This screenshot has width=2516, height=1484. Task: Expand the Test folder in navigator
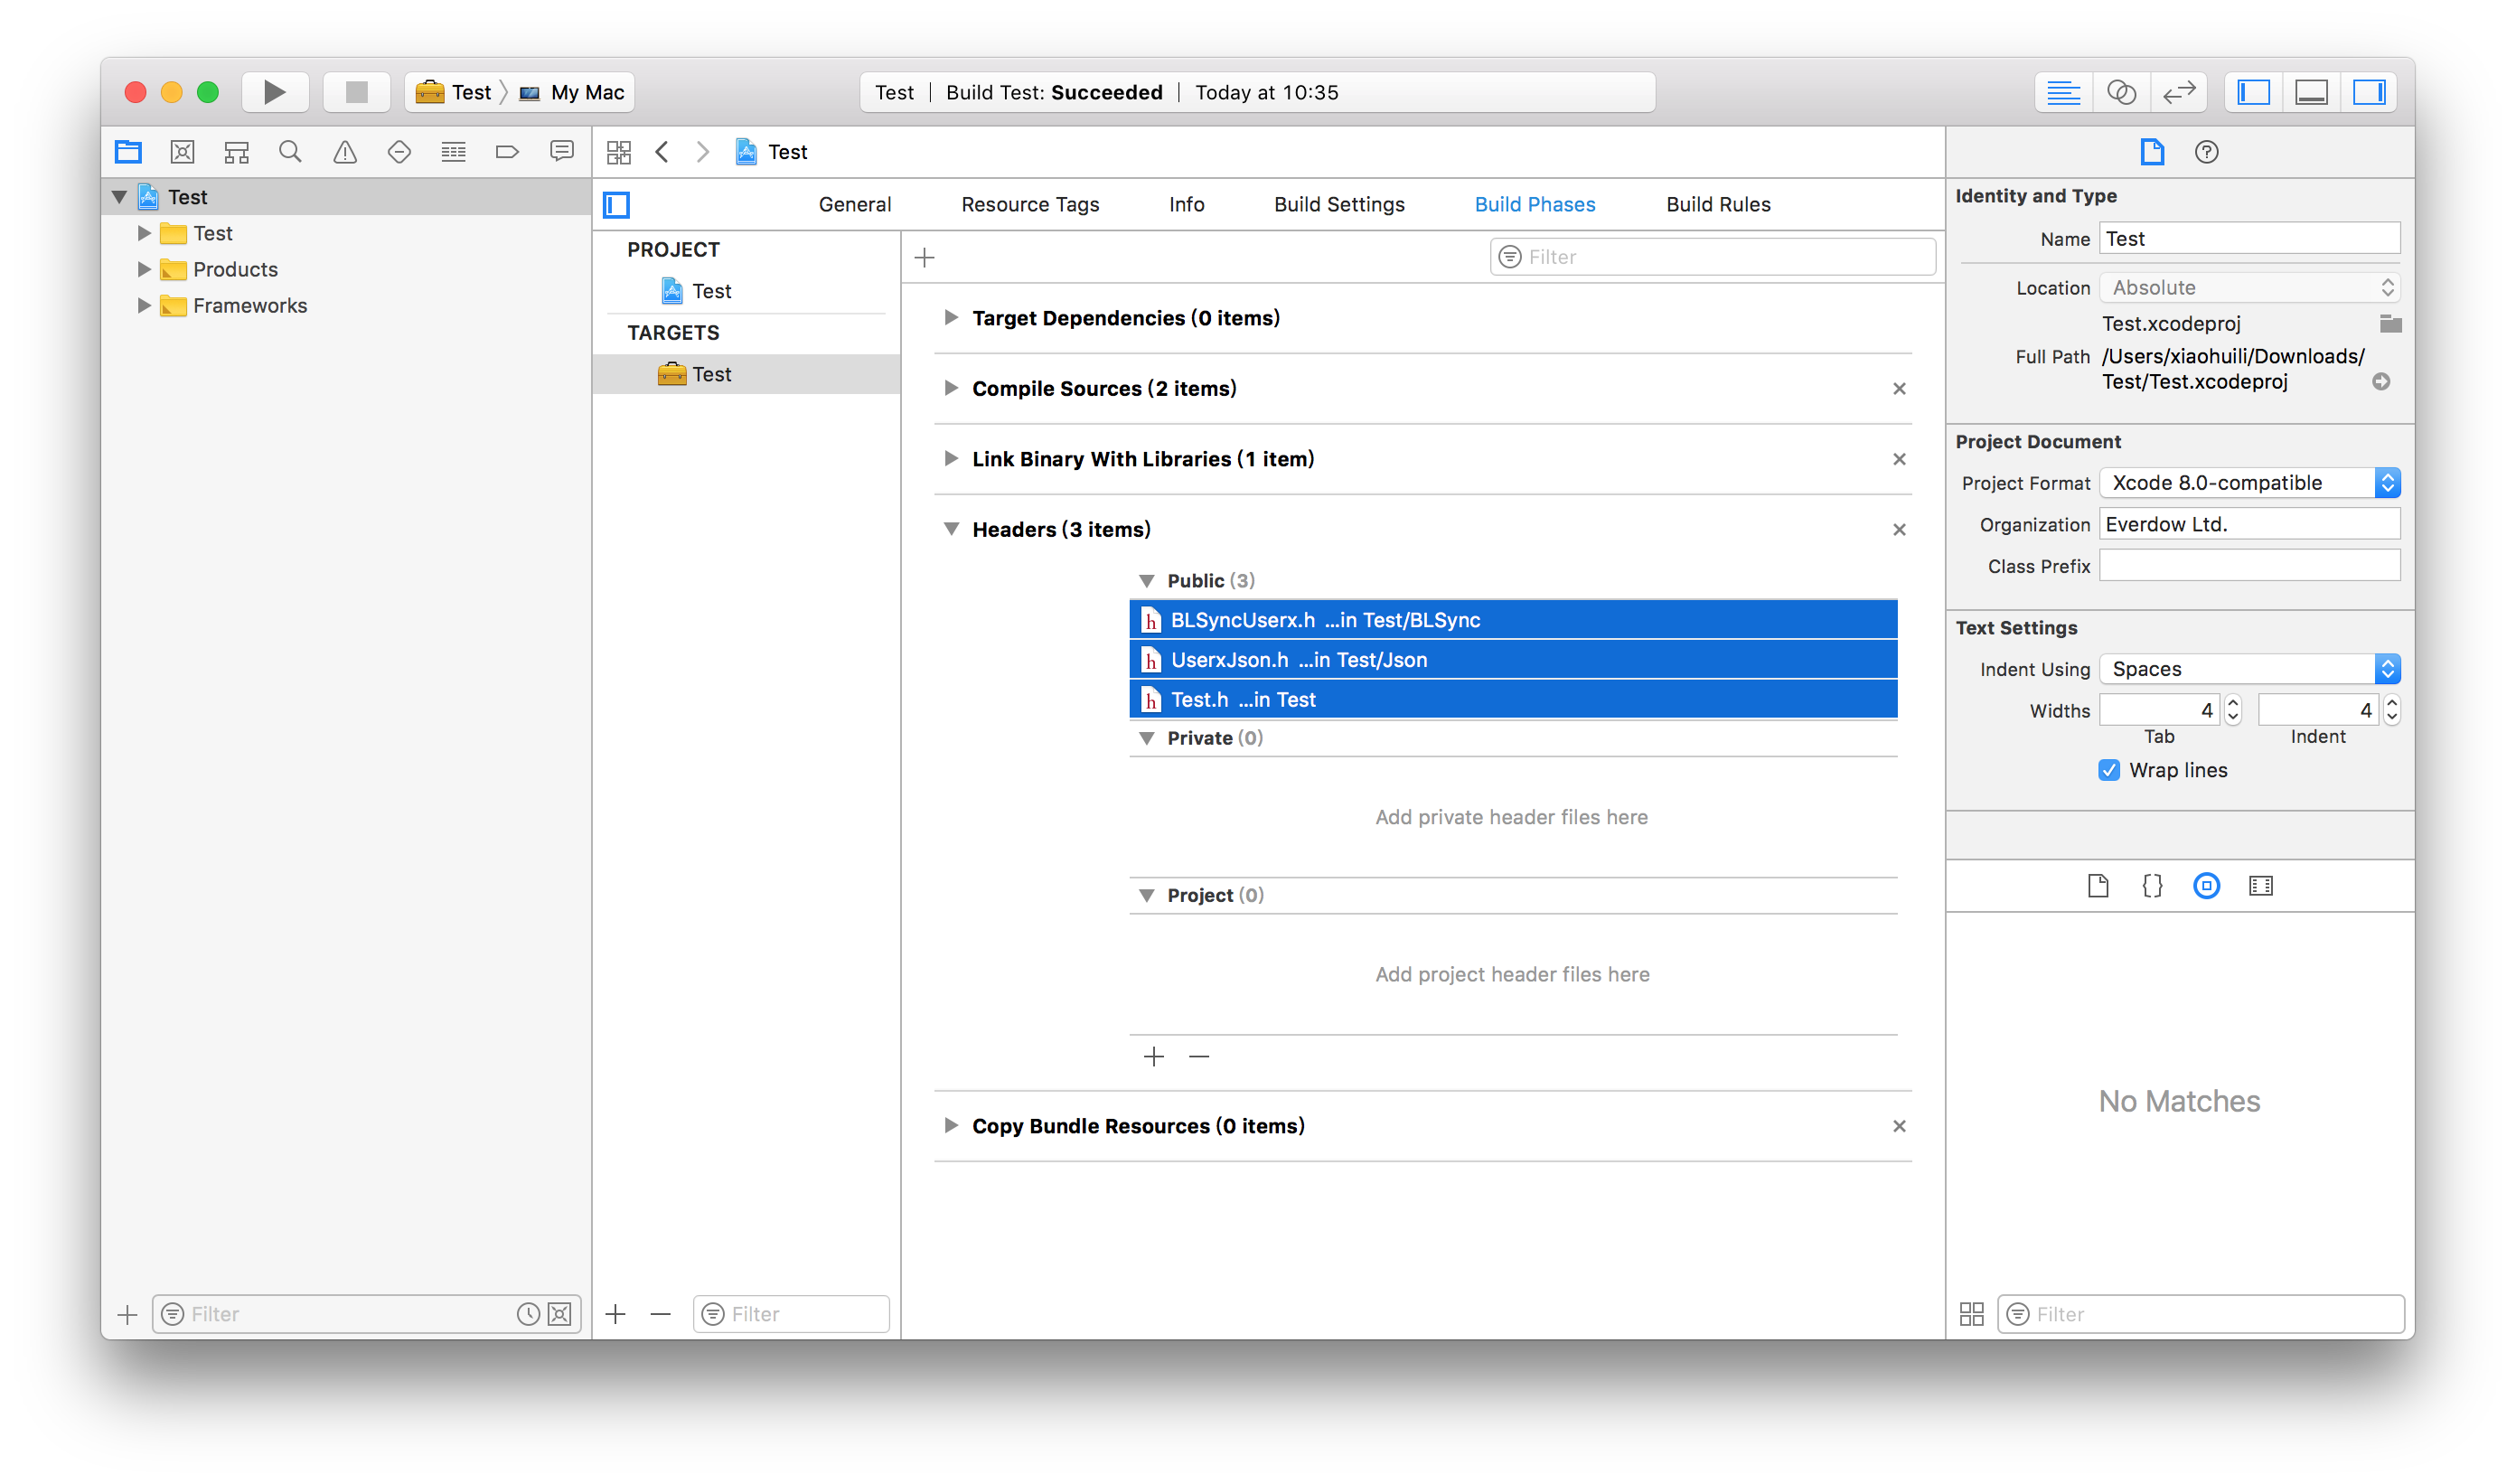[x=144, y=233]
